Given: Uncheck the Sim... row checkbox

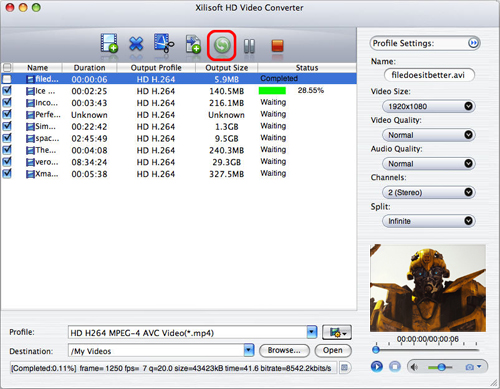Looking at the screenshot, I should (7, 126).
